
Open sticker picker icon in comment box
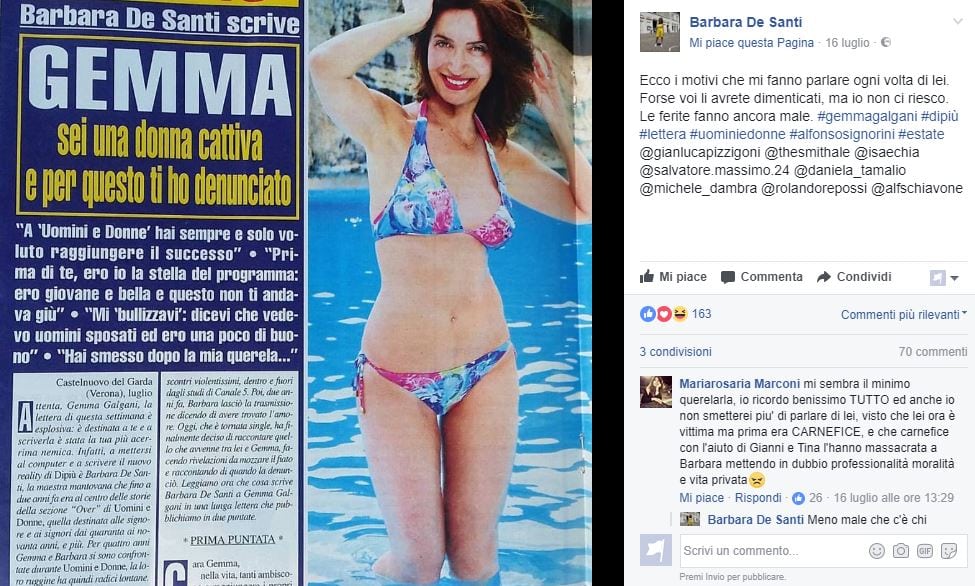(x=949, y=551)
